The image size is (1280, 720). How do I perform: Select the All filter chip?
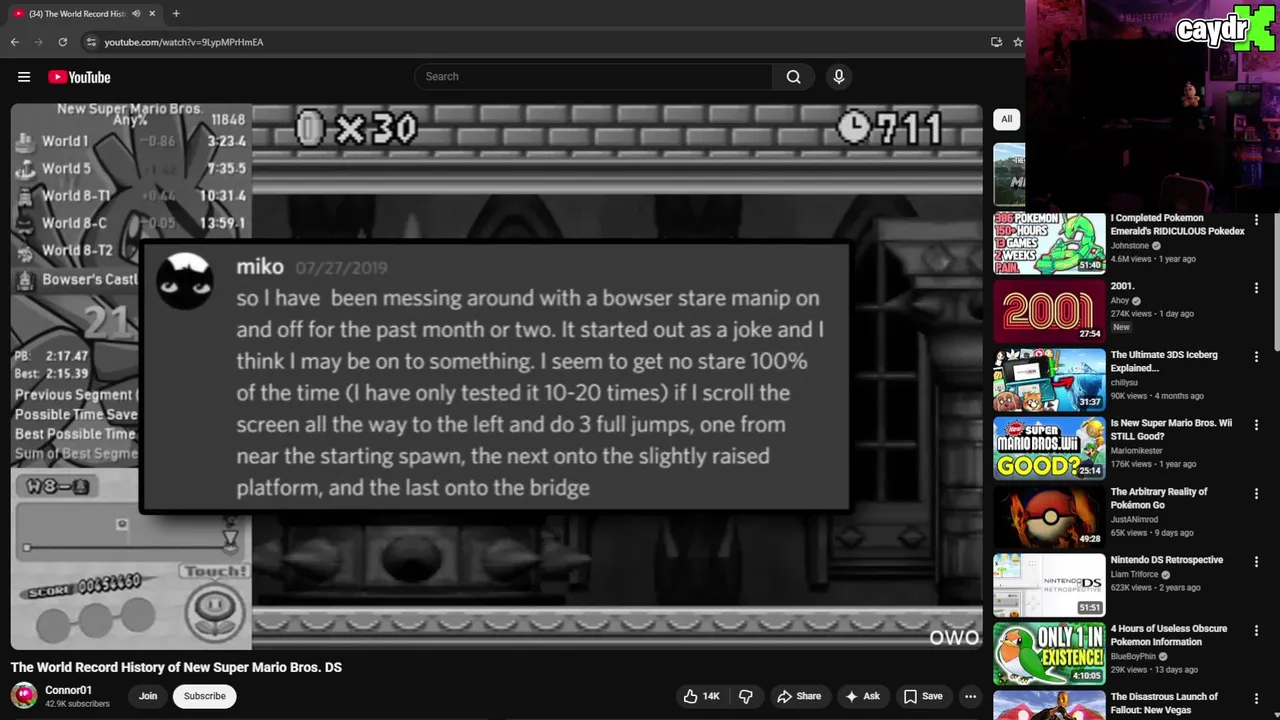point(1006,119)
